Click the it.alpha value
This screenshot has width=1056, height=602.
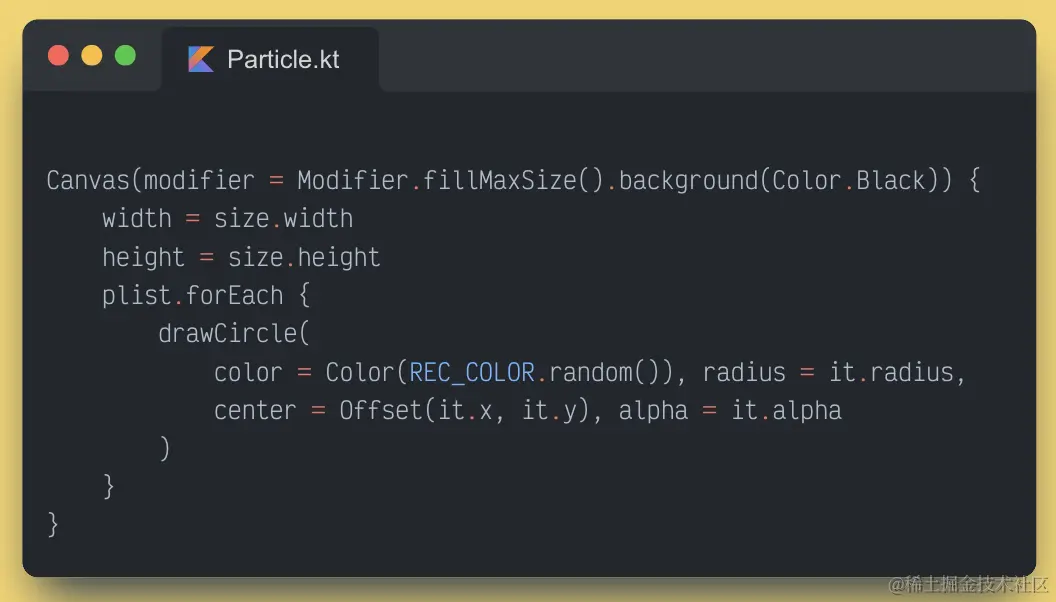point(786,411)
